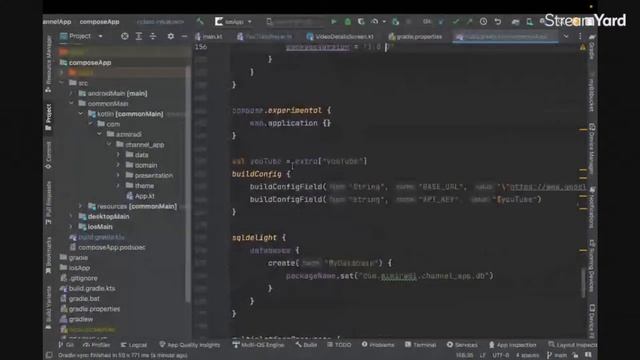Viewport: 640px width, 360px height.
Task: Toggle the Git tool window
Action: click(66, 345)
